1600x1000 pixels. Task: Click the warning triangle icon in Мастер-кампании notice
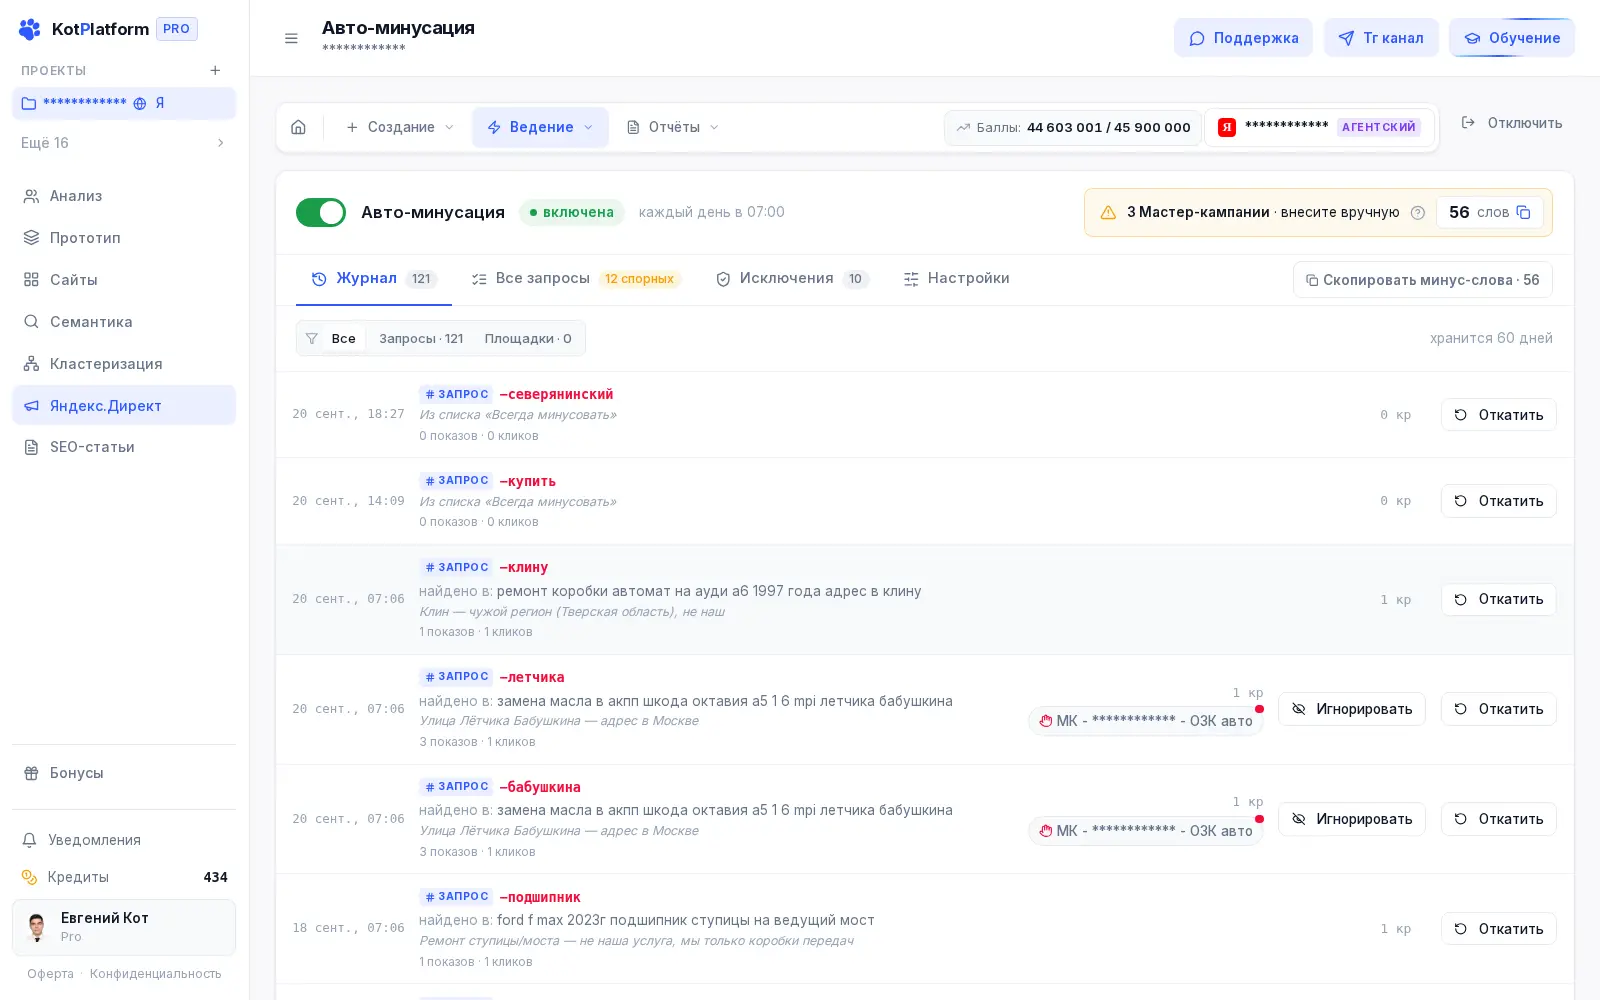pos(1108,212)
